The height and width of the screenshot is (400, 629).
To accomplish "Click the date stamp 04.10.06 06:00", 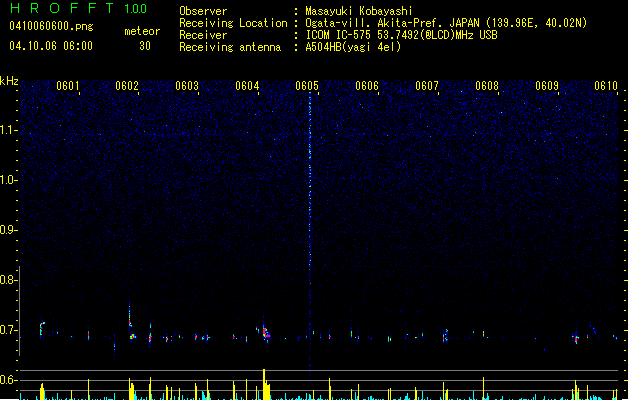I will [x=51, y=46].
